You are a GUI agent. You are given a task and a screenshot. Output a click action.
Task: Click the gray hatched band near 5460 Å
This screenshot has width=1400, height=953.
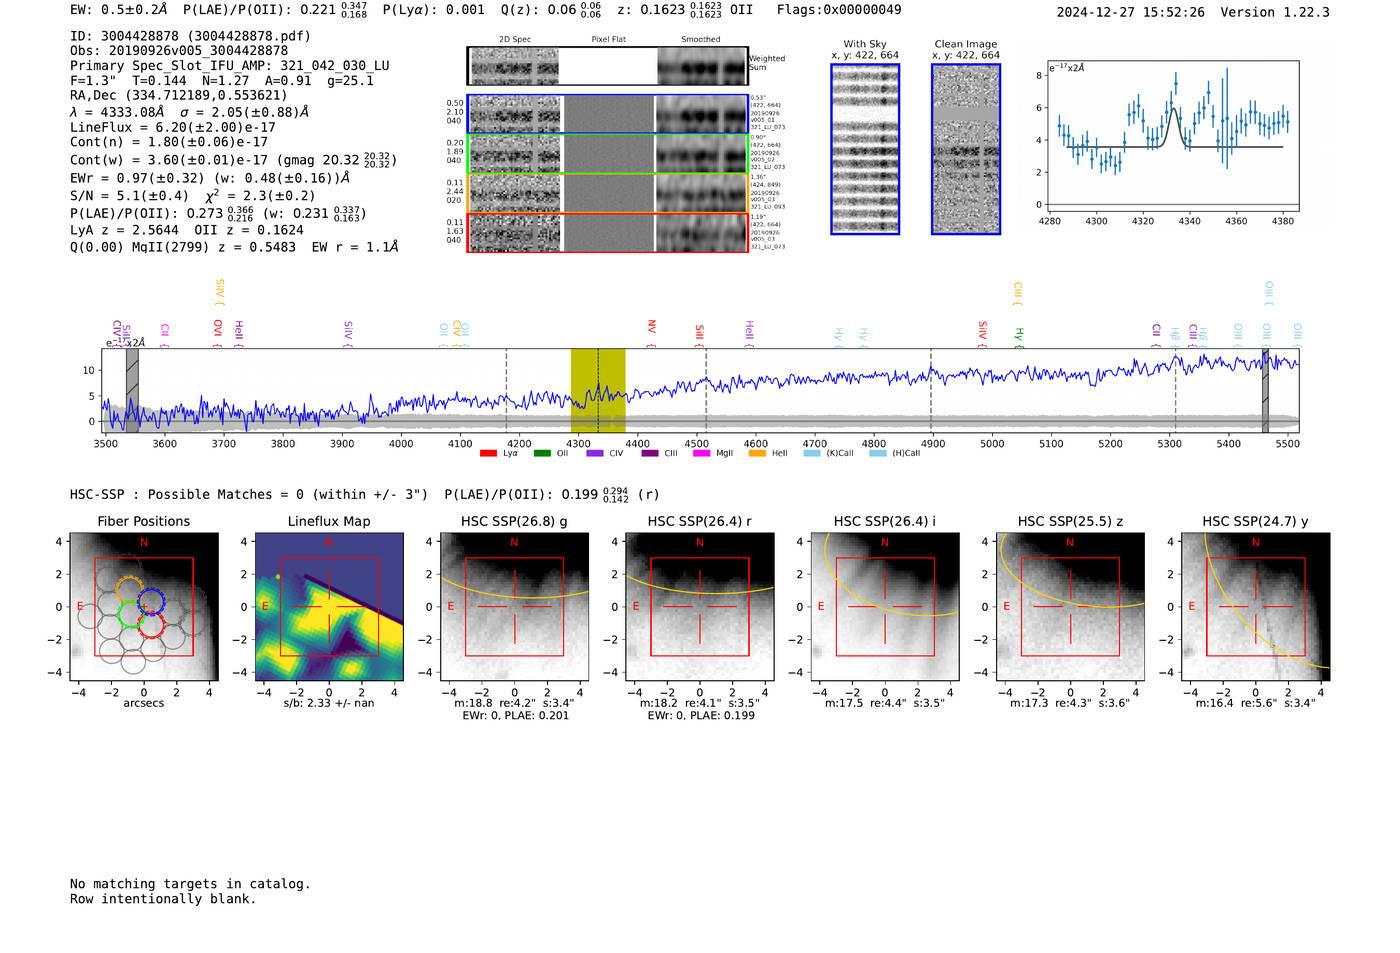[x=1265, y=391]
